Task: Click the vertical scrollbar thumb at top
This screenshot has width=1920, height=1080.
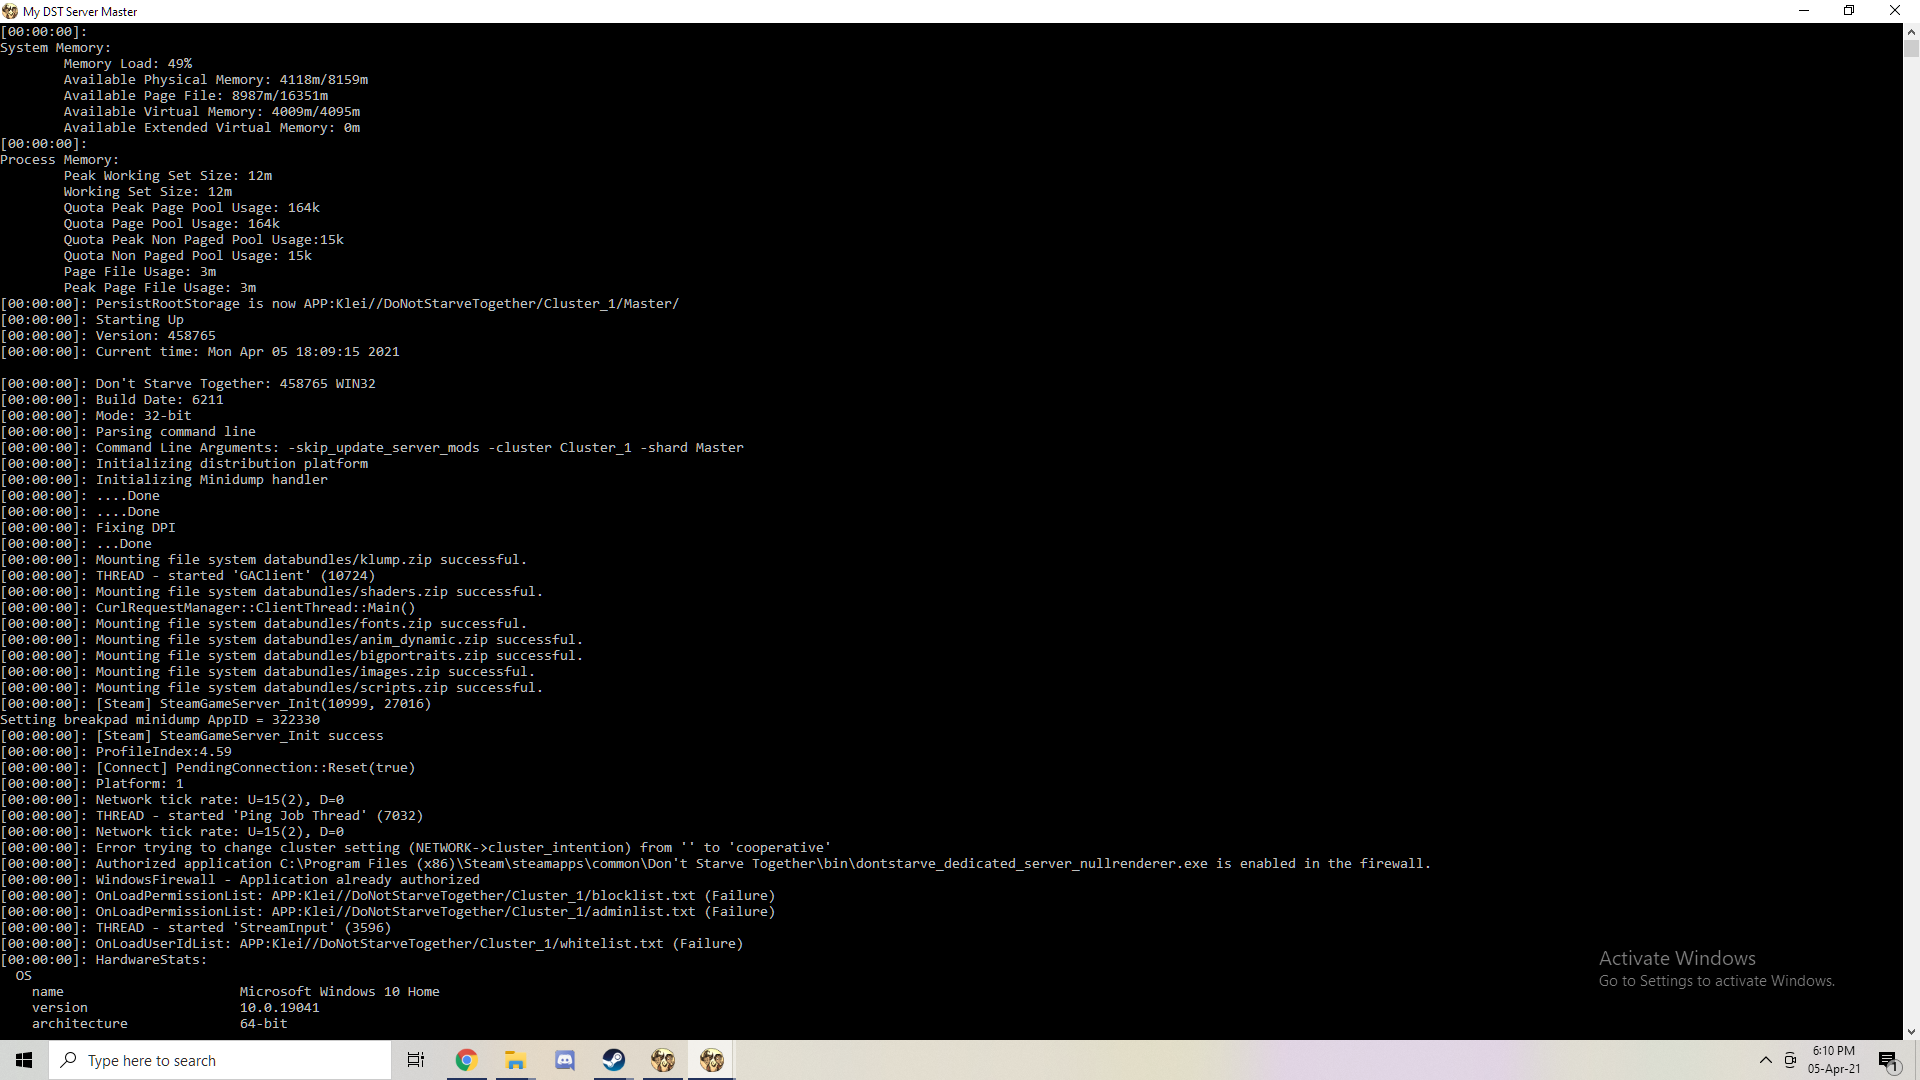Action: [1911, 49]
